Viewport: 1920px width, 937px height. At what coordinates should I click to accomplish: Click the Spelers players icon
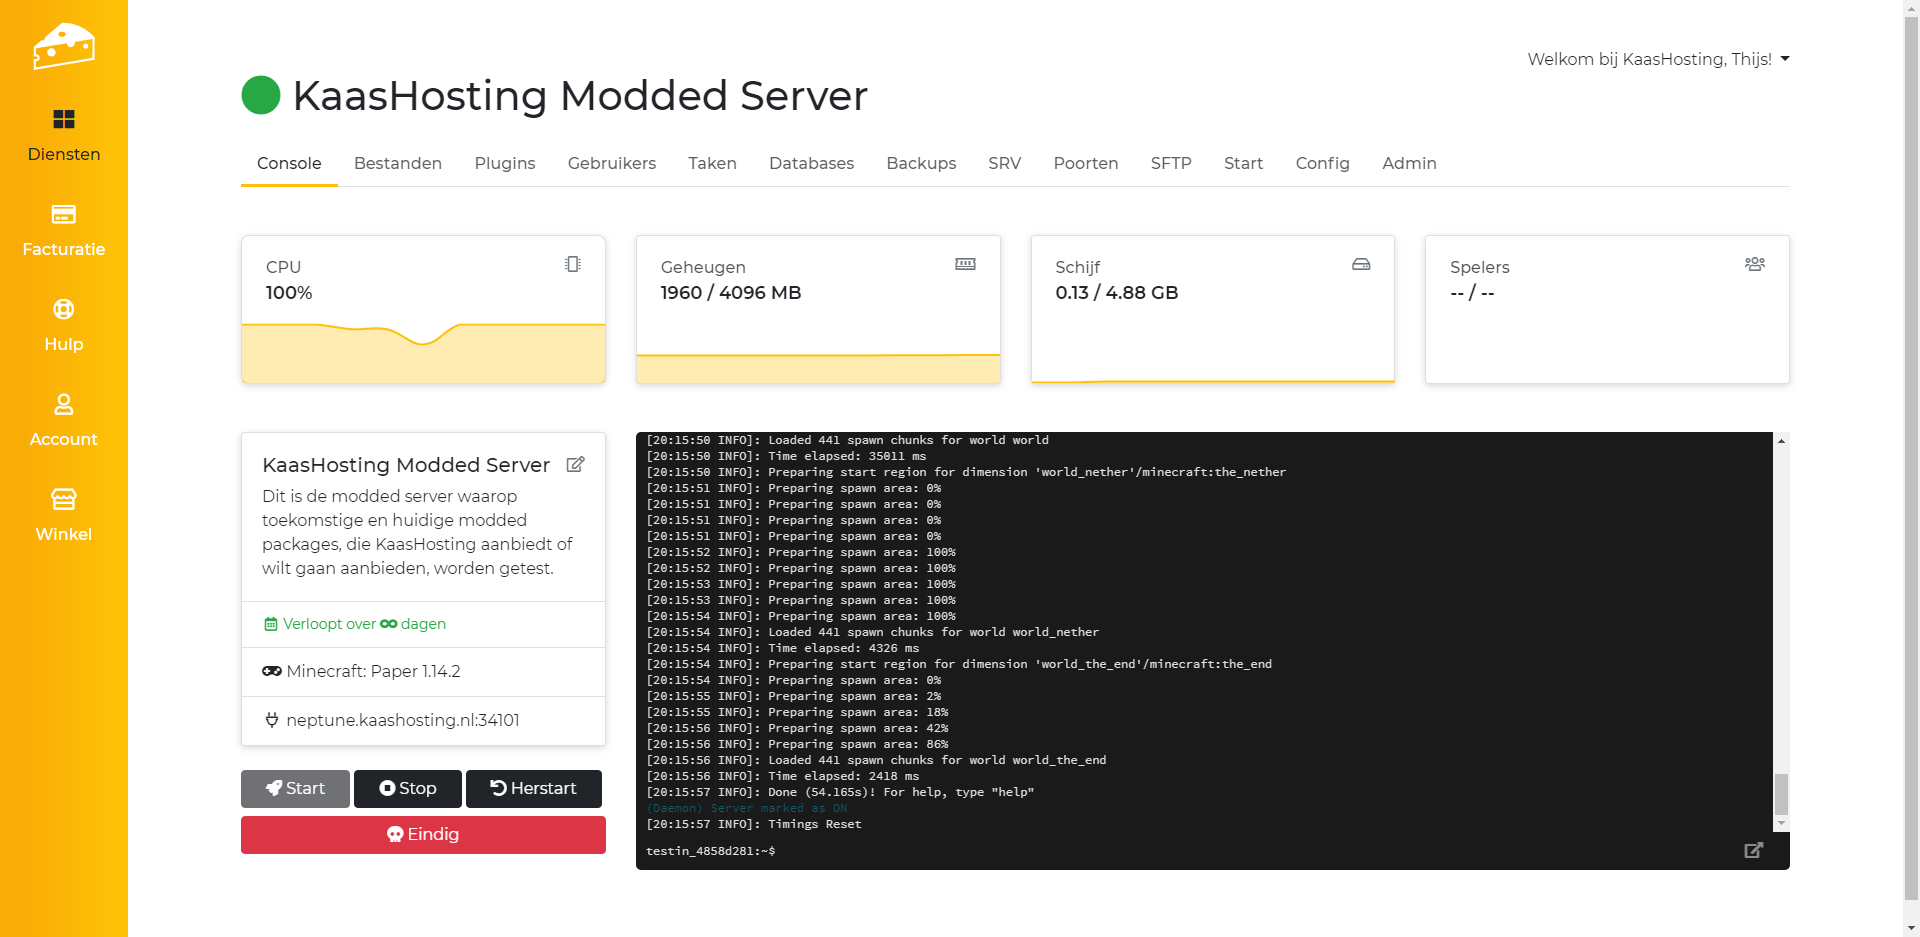[x=1754, y=264]
